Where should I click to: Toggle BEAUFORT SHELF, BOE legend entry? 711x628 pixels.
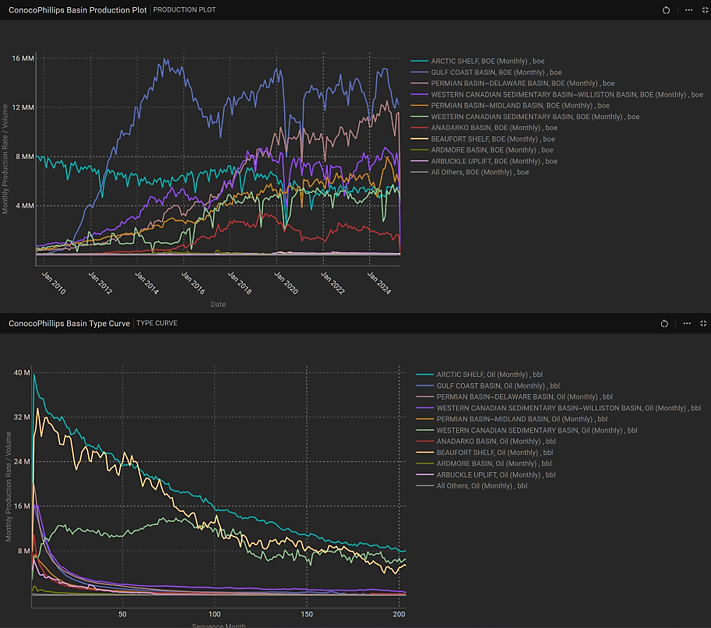coord(482,139)
